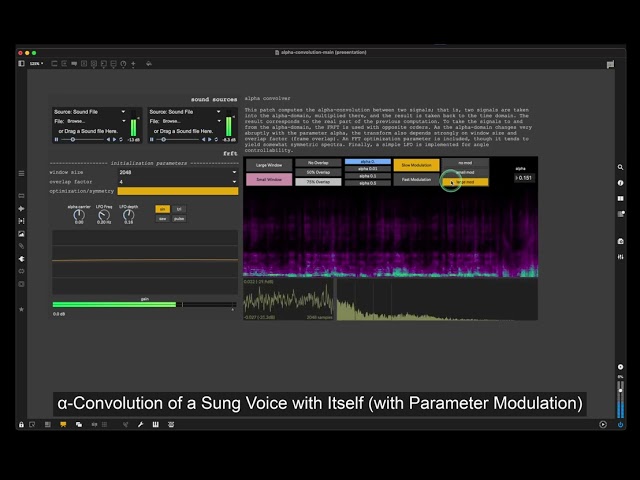The height and width of the screenshot is (480, 640).
Task: Select the 'large mod' option
Action: tap(465, 182)
